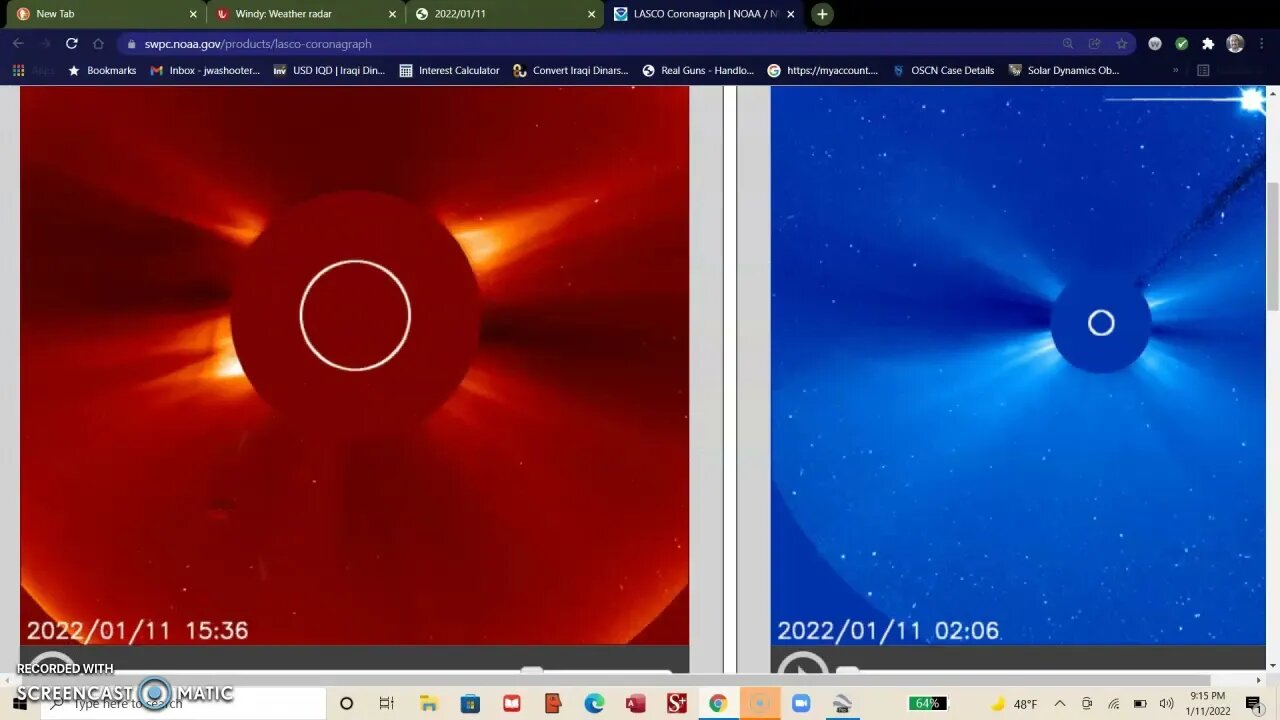This screenshot has height=720, width=1280.
Task: Select the LASCO Coronagraph tab
Action: pos(705,14)
